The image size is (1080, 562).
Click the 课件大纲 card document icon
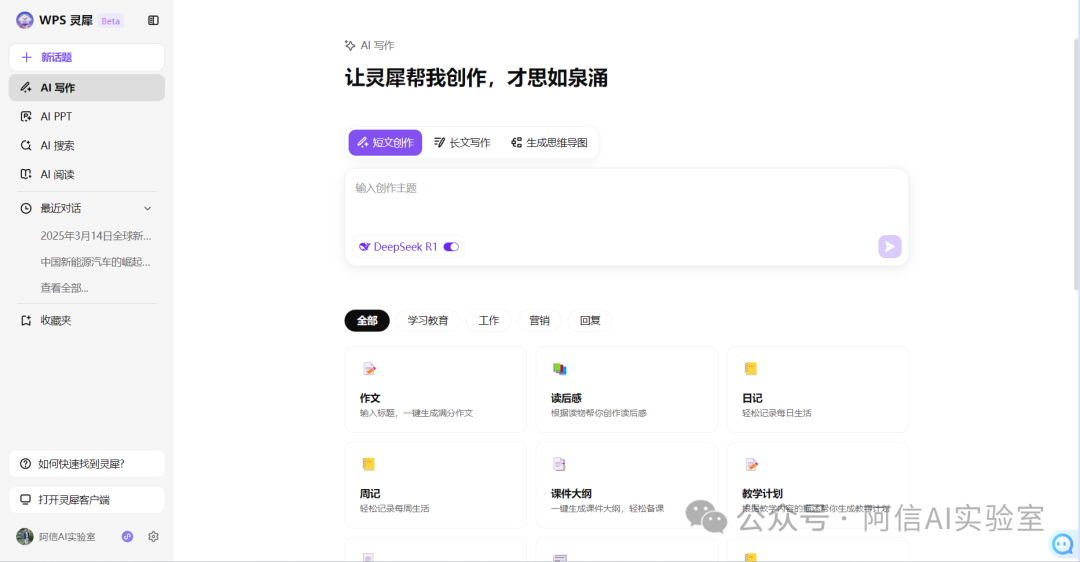[559, 464]
